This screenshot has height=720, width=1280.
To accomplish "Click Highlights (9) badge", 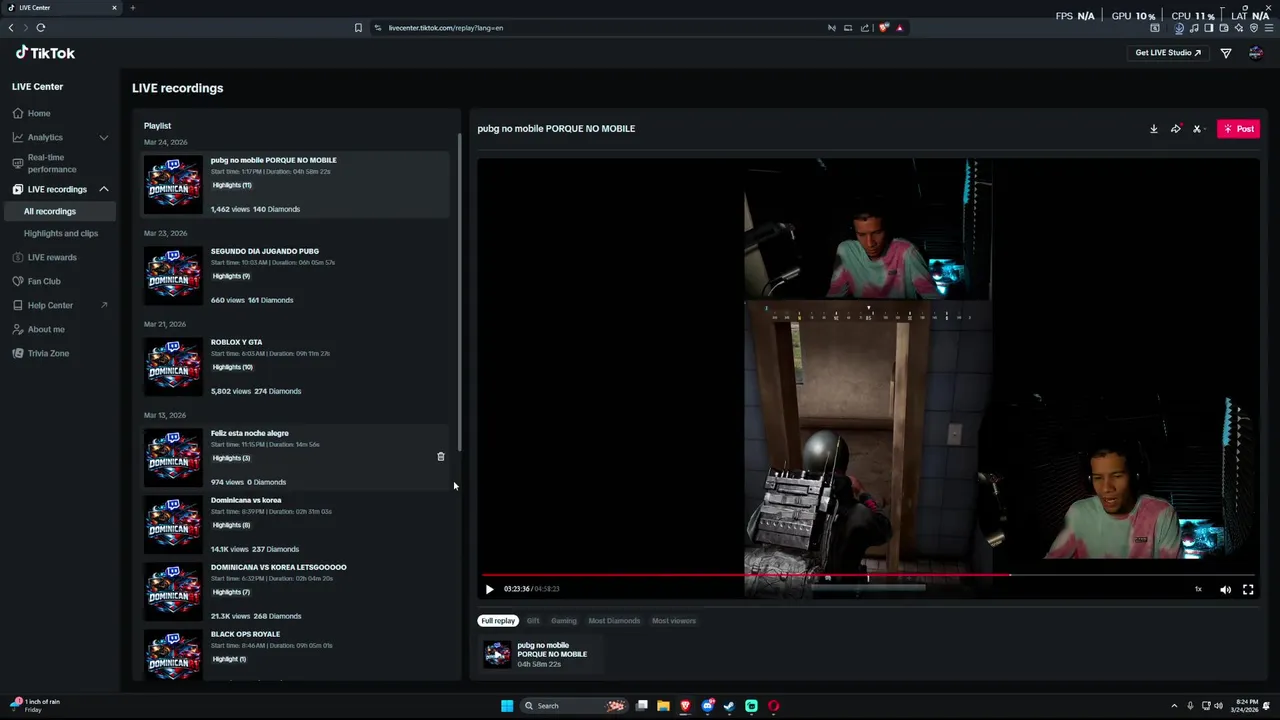I will pos(231,276).
